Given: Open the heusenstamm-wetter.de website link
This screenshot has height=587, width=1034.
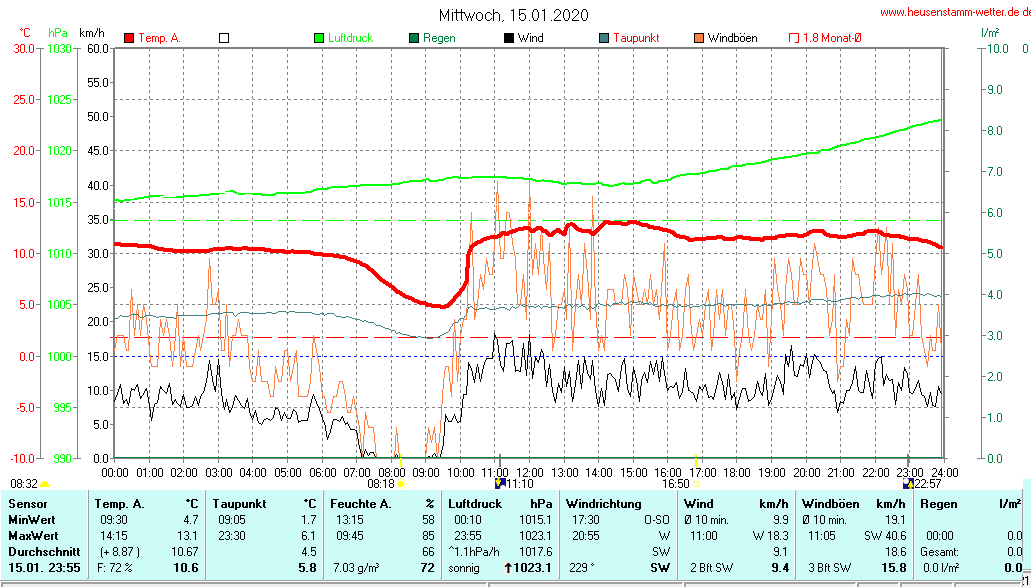Looking at the screenshot, I should (954, 13).
